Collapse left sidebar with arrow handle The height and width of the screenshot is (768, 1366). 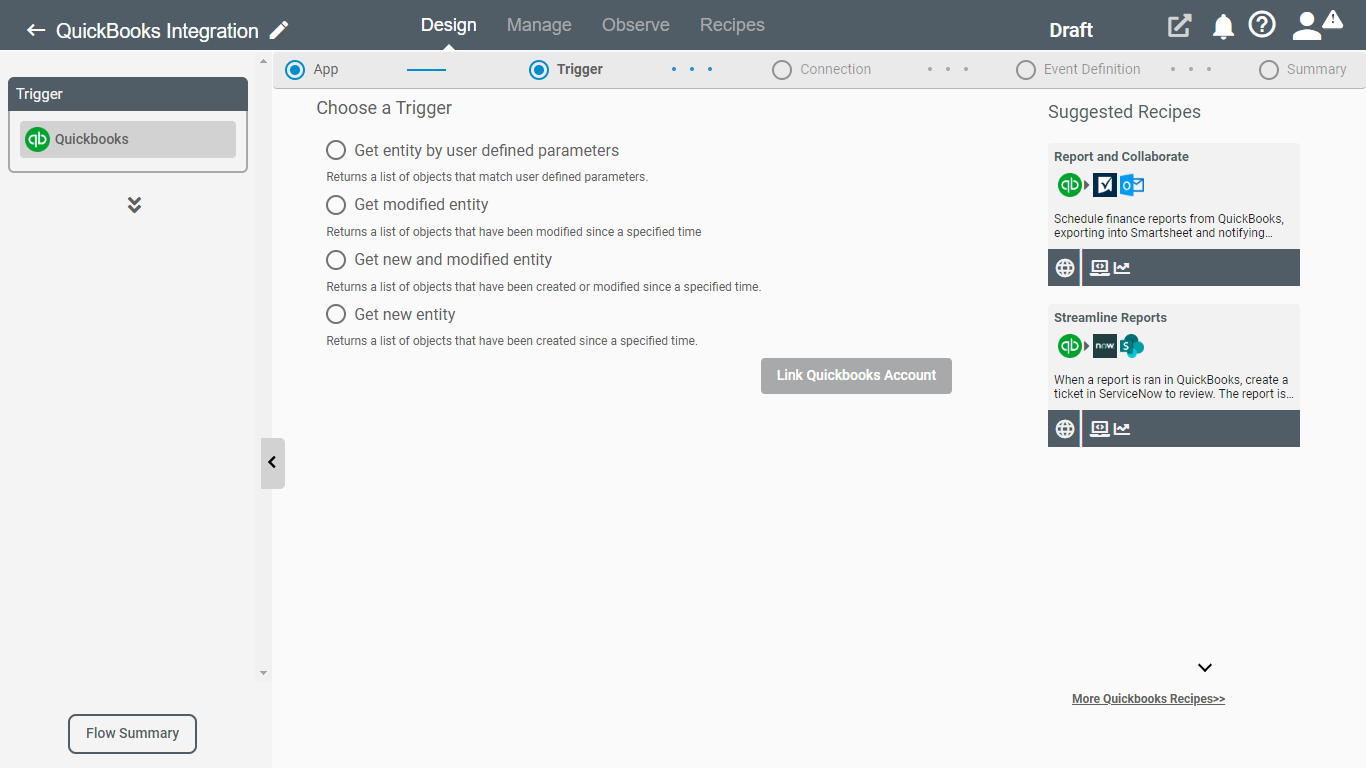[272, 463]
